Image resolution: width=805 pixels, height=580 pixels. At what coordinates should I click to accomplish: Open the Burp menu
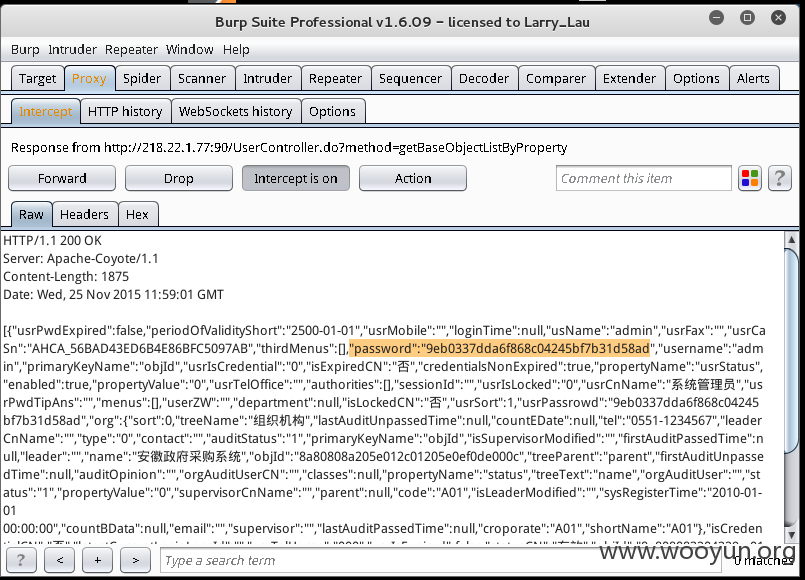25,50
